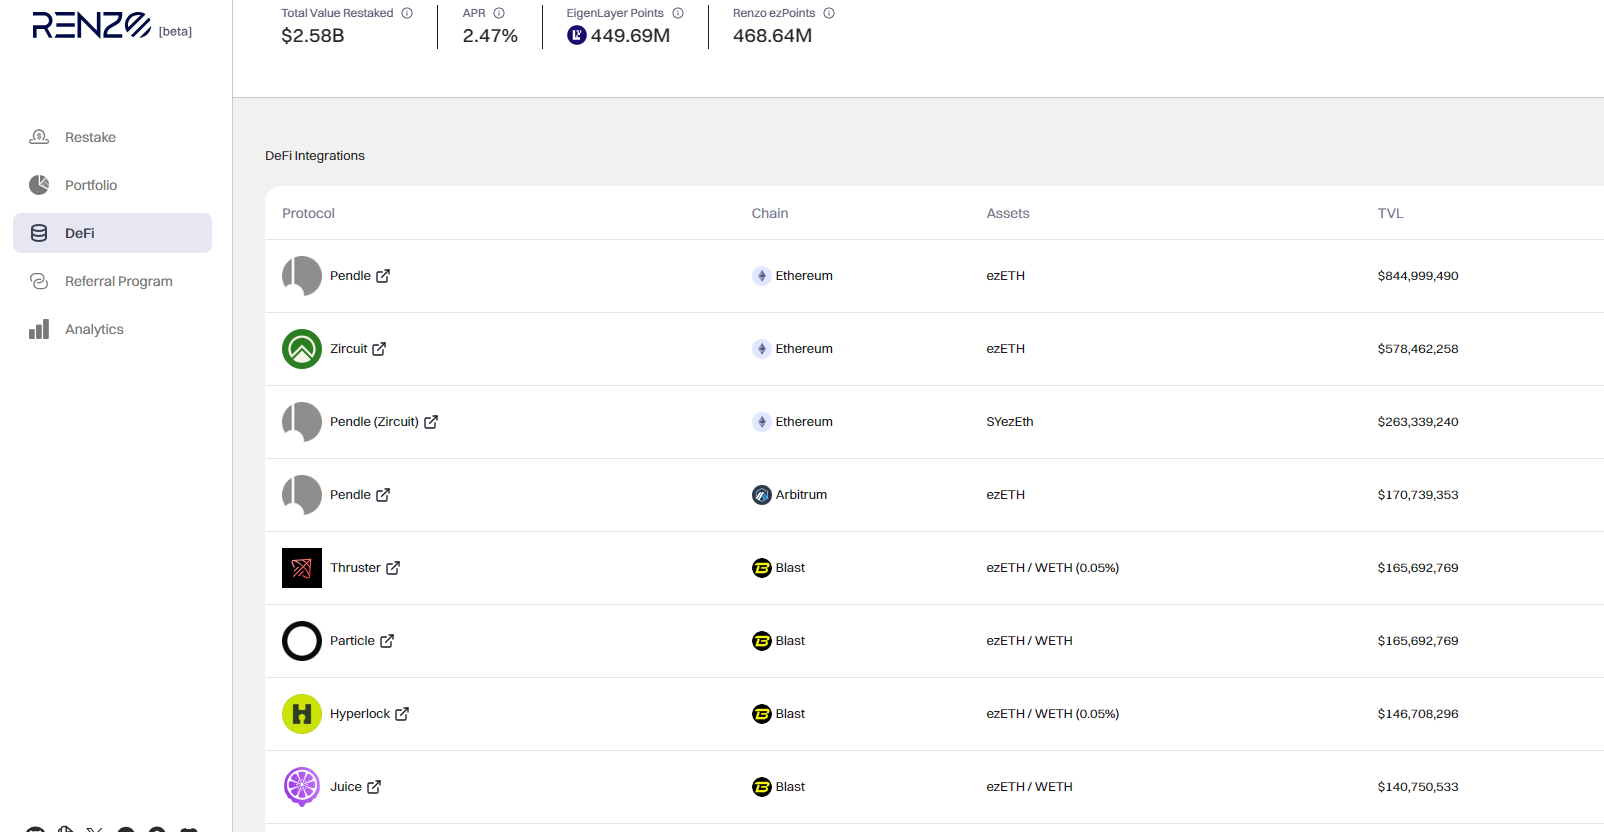Show info for Renzo ezPoints

click(829, 13)
